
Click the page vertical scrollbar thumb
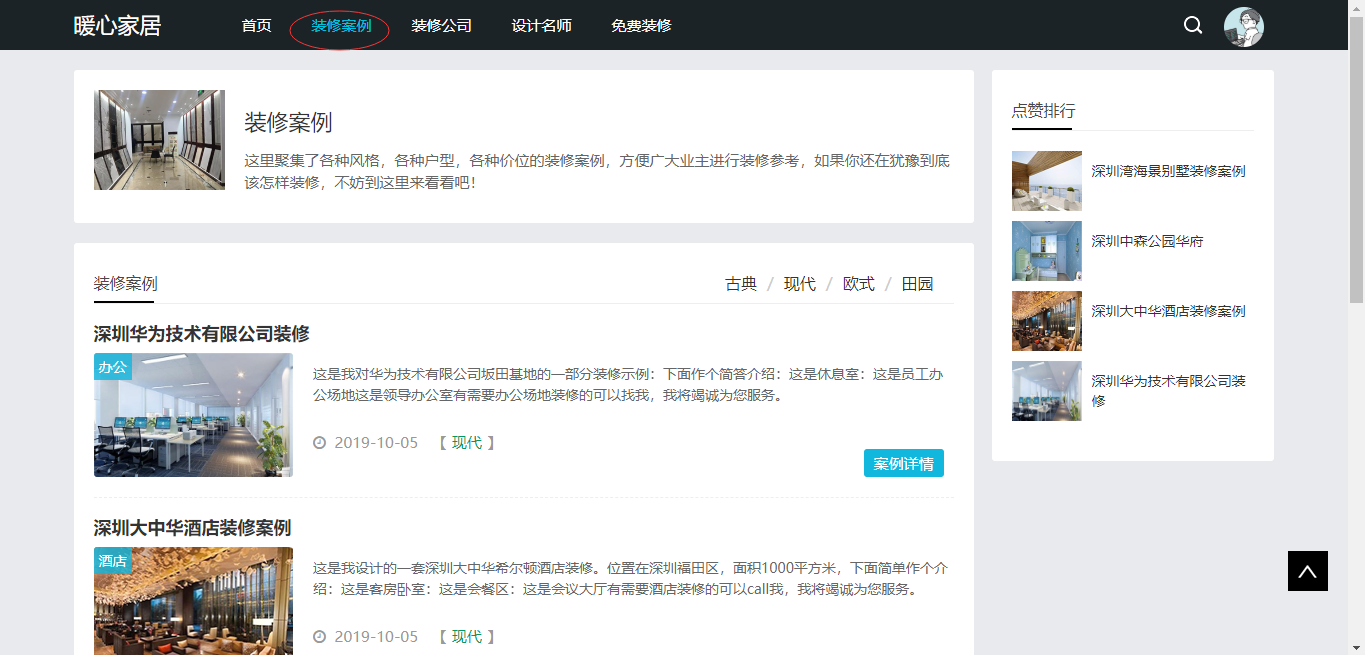(1356, 160)
